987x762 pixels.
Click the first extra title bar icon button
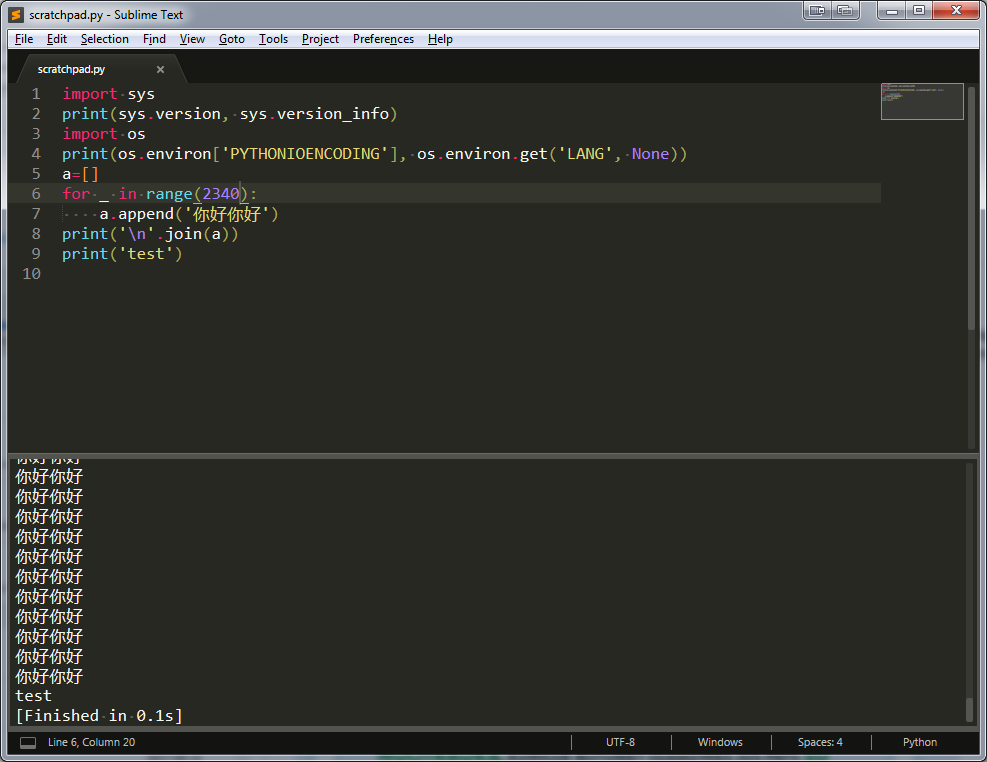click(817, 10)
